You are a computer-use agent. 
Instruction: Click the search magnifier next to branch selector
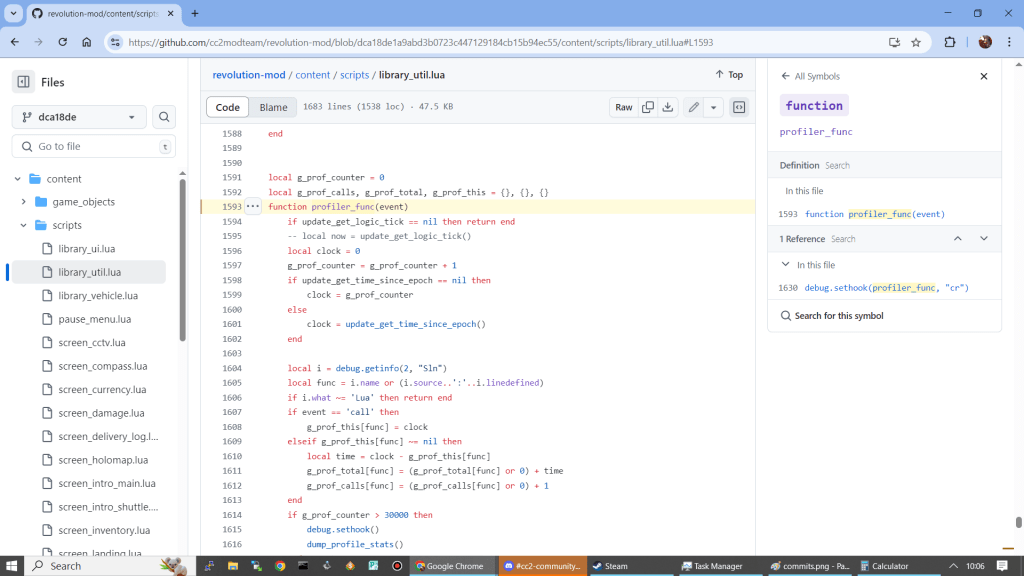[164, 117]
